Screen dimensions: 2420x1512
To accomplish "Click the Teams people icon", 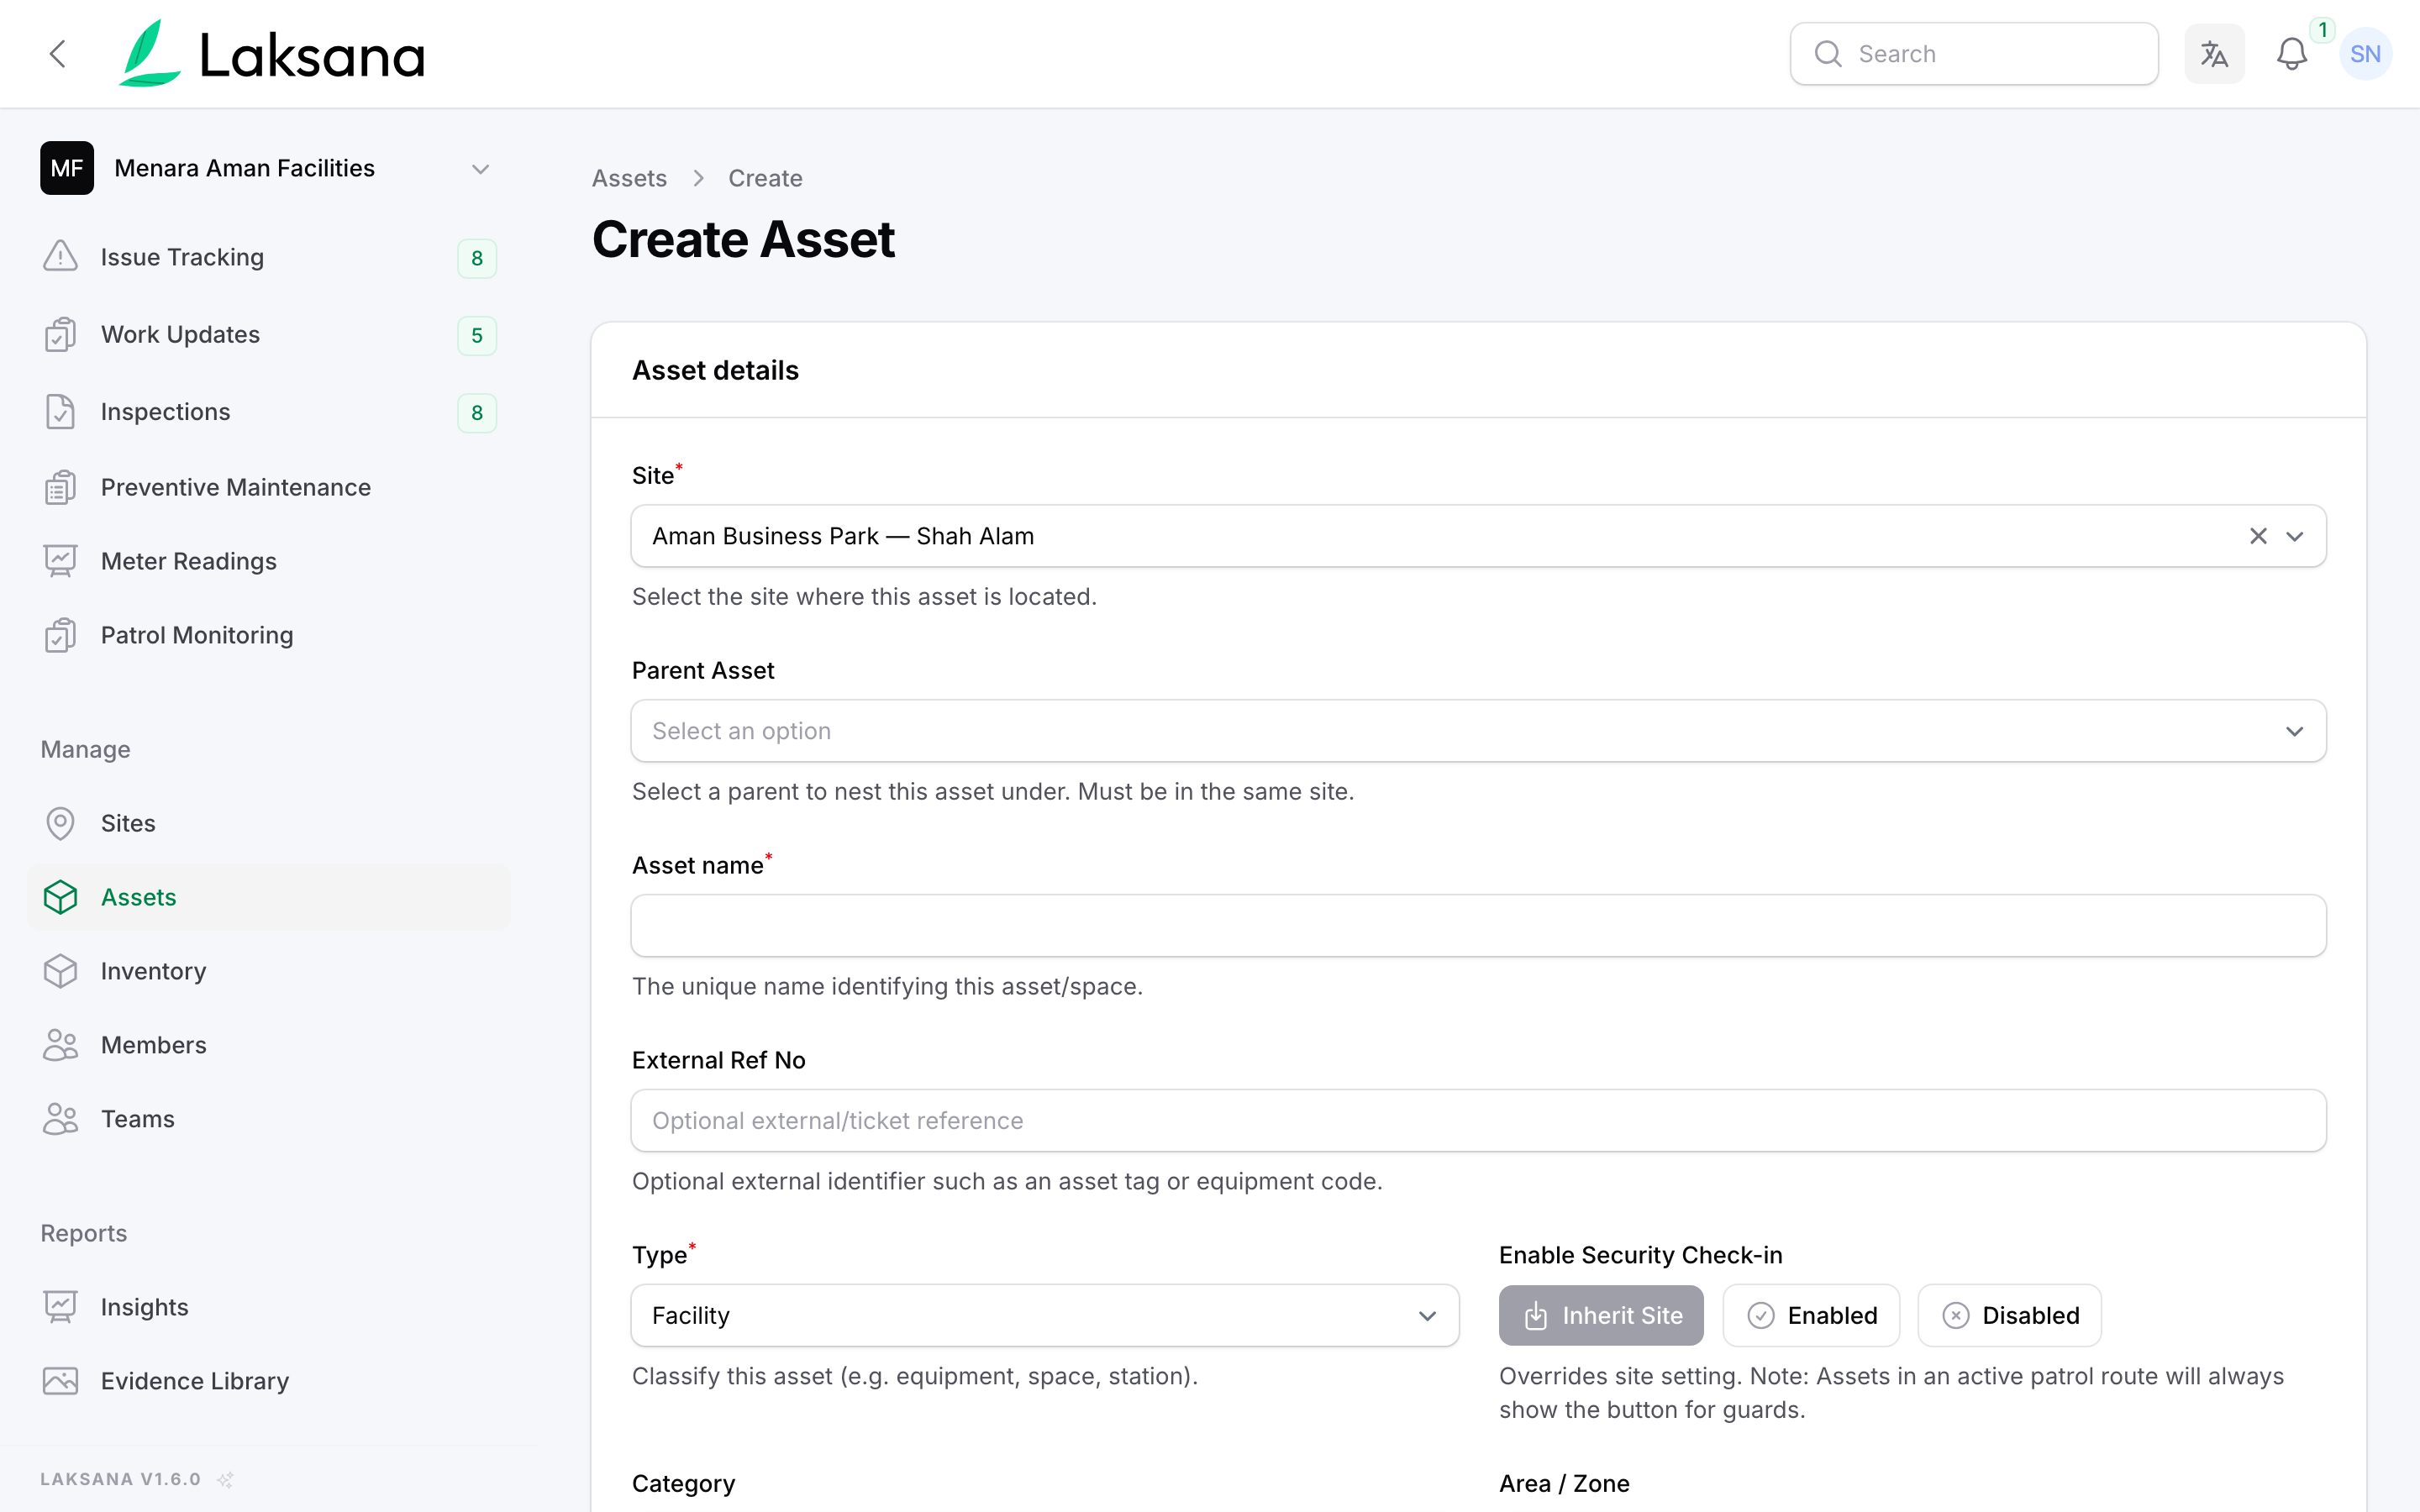I will (60, 1119).
